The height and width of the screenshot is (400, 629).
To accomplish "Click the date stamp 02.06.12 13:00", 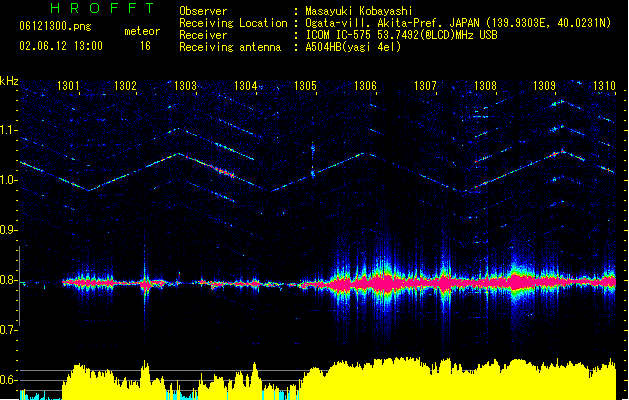I will coord(61,46).
